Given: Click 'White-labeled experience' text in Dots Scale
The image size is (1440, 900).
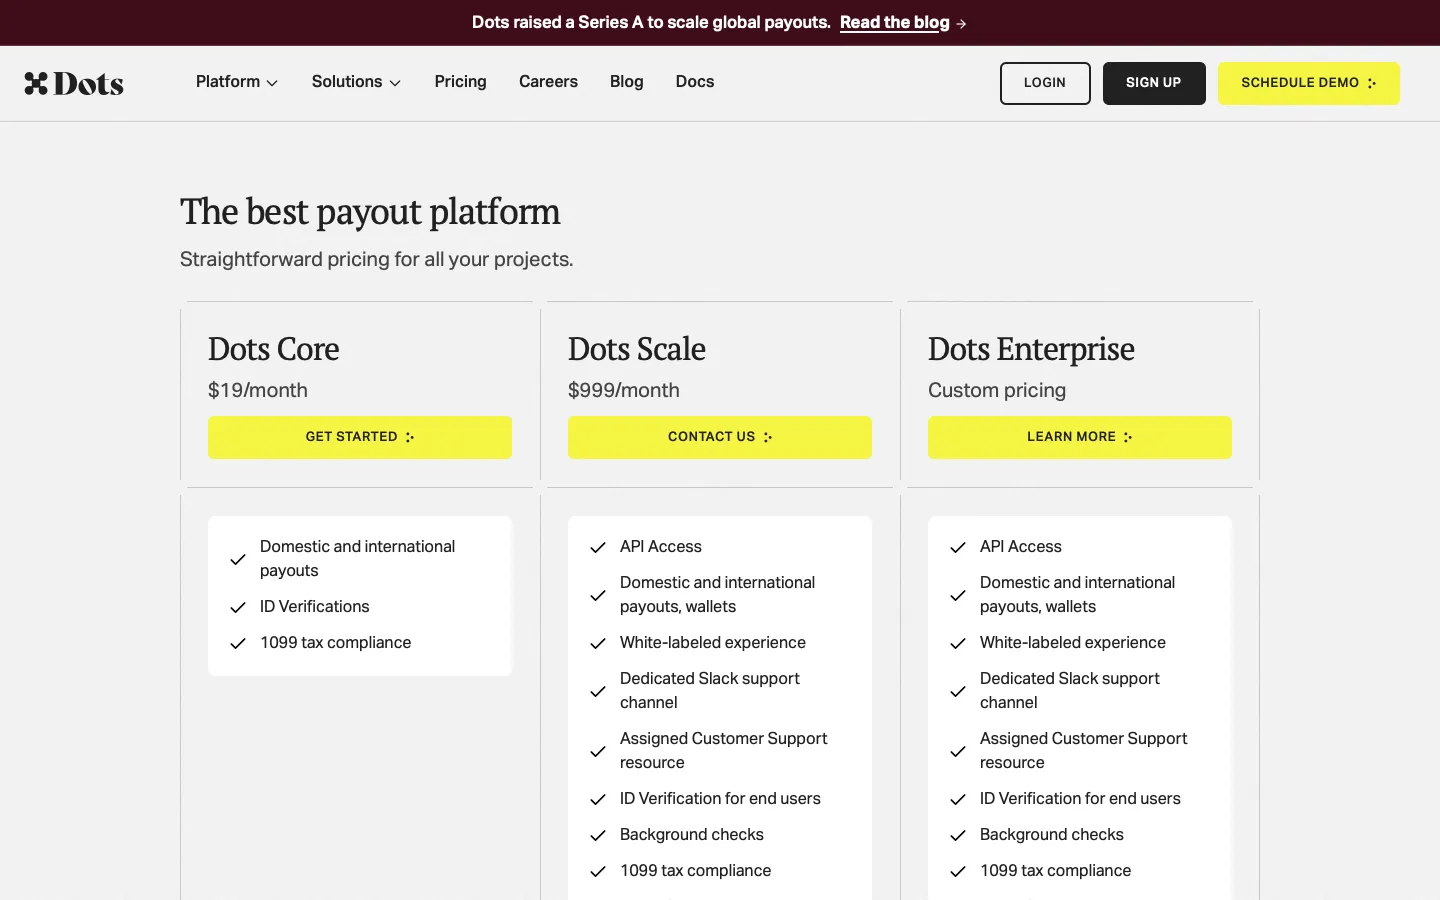Looking at the screenshot, I should point(712,642).
